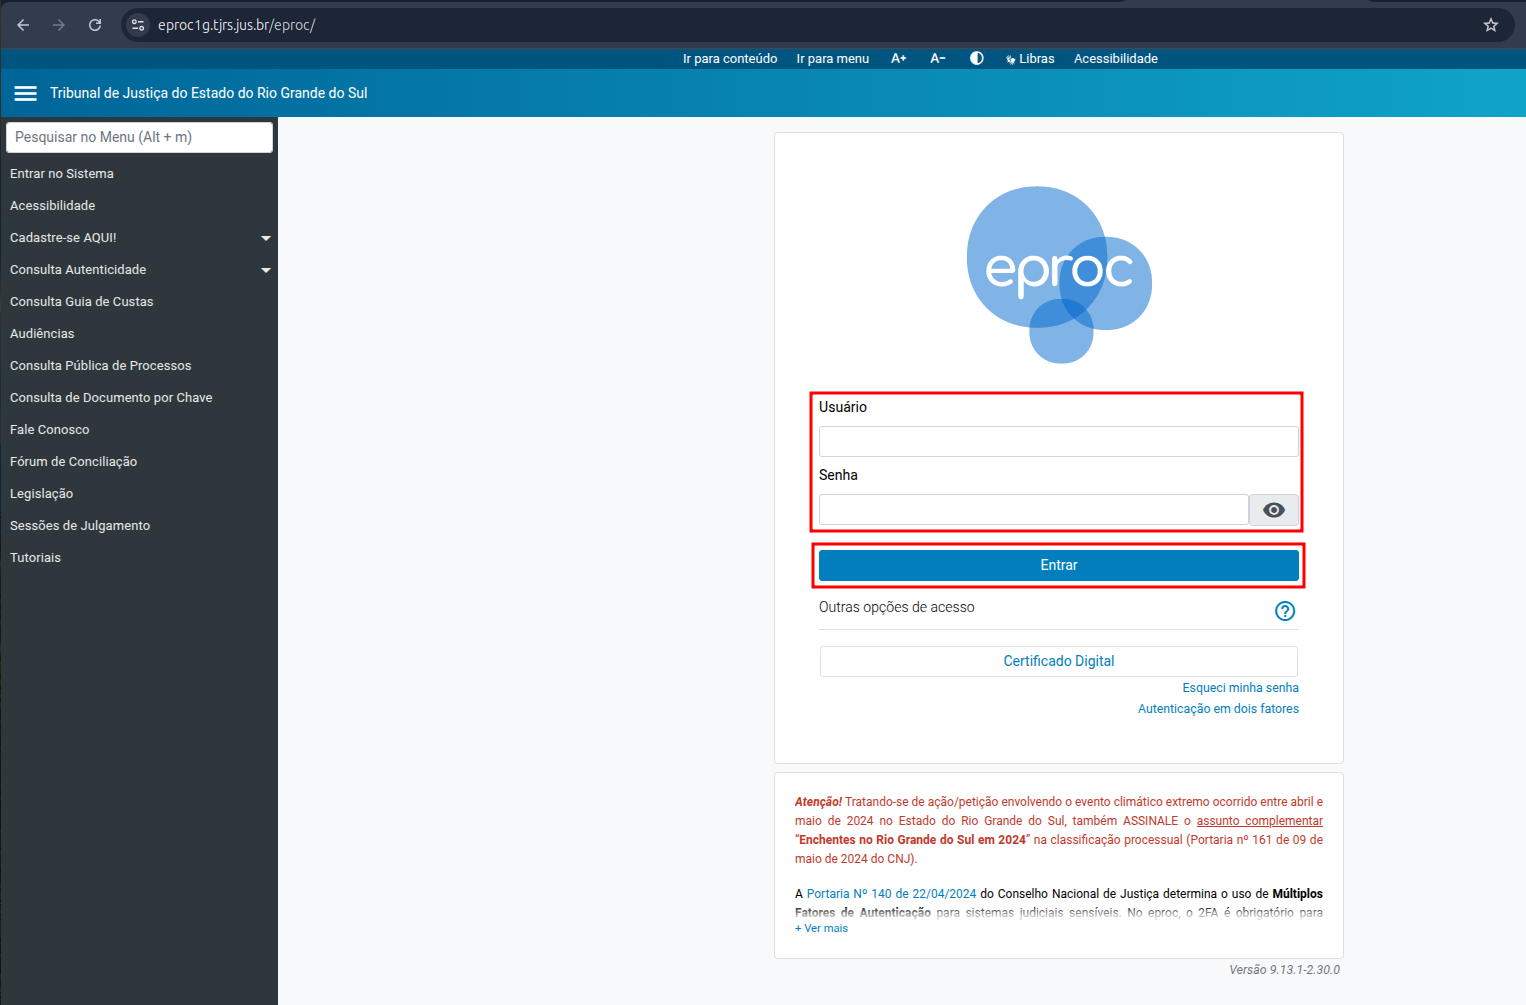Focus the Usuário input field
The width and height of the screenshot is (1526, 1005).
click(x=1059, y=441)
